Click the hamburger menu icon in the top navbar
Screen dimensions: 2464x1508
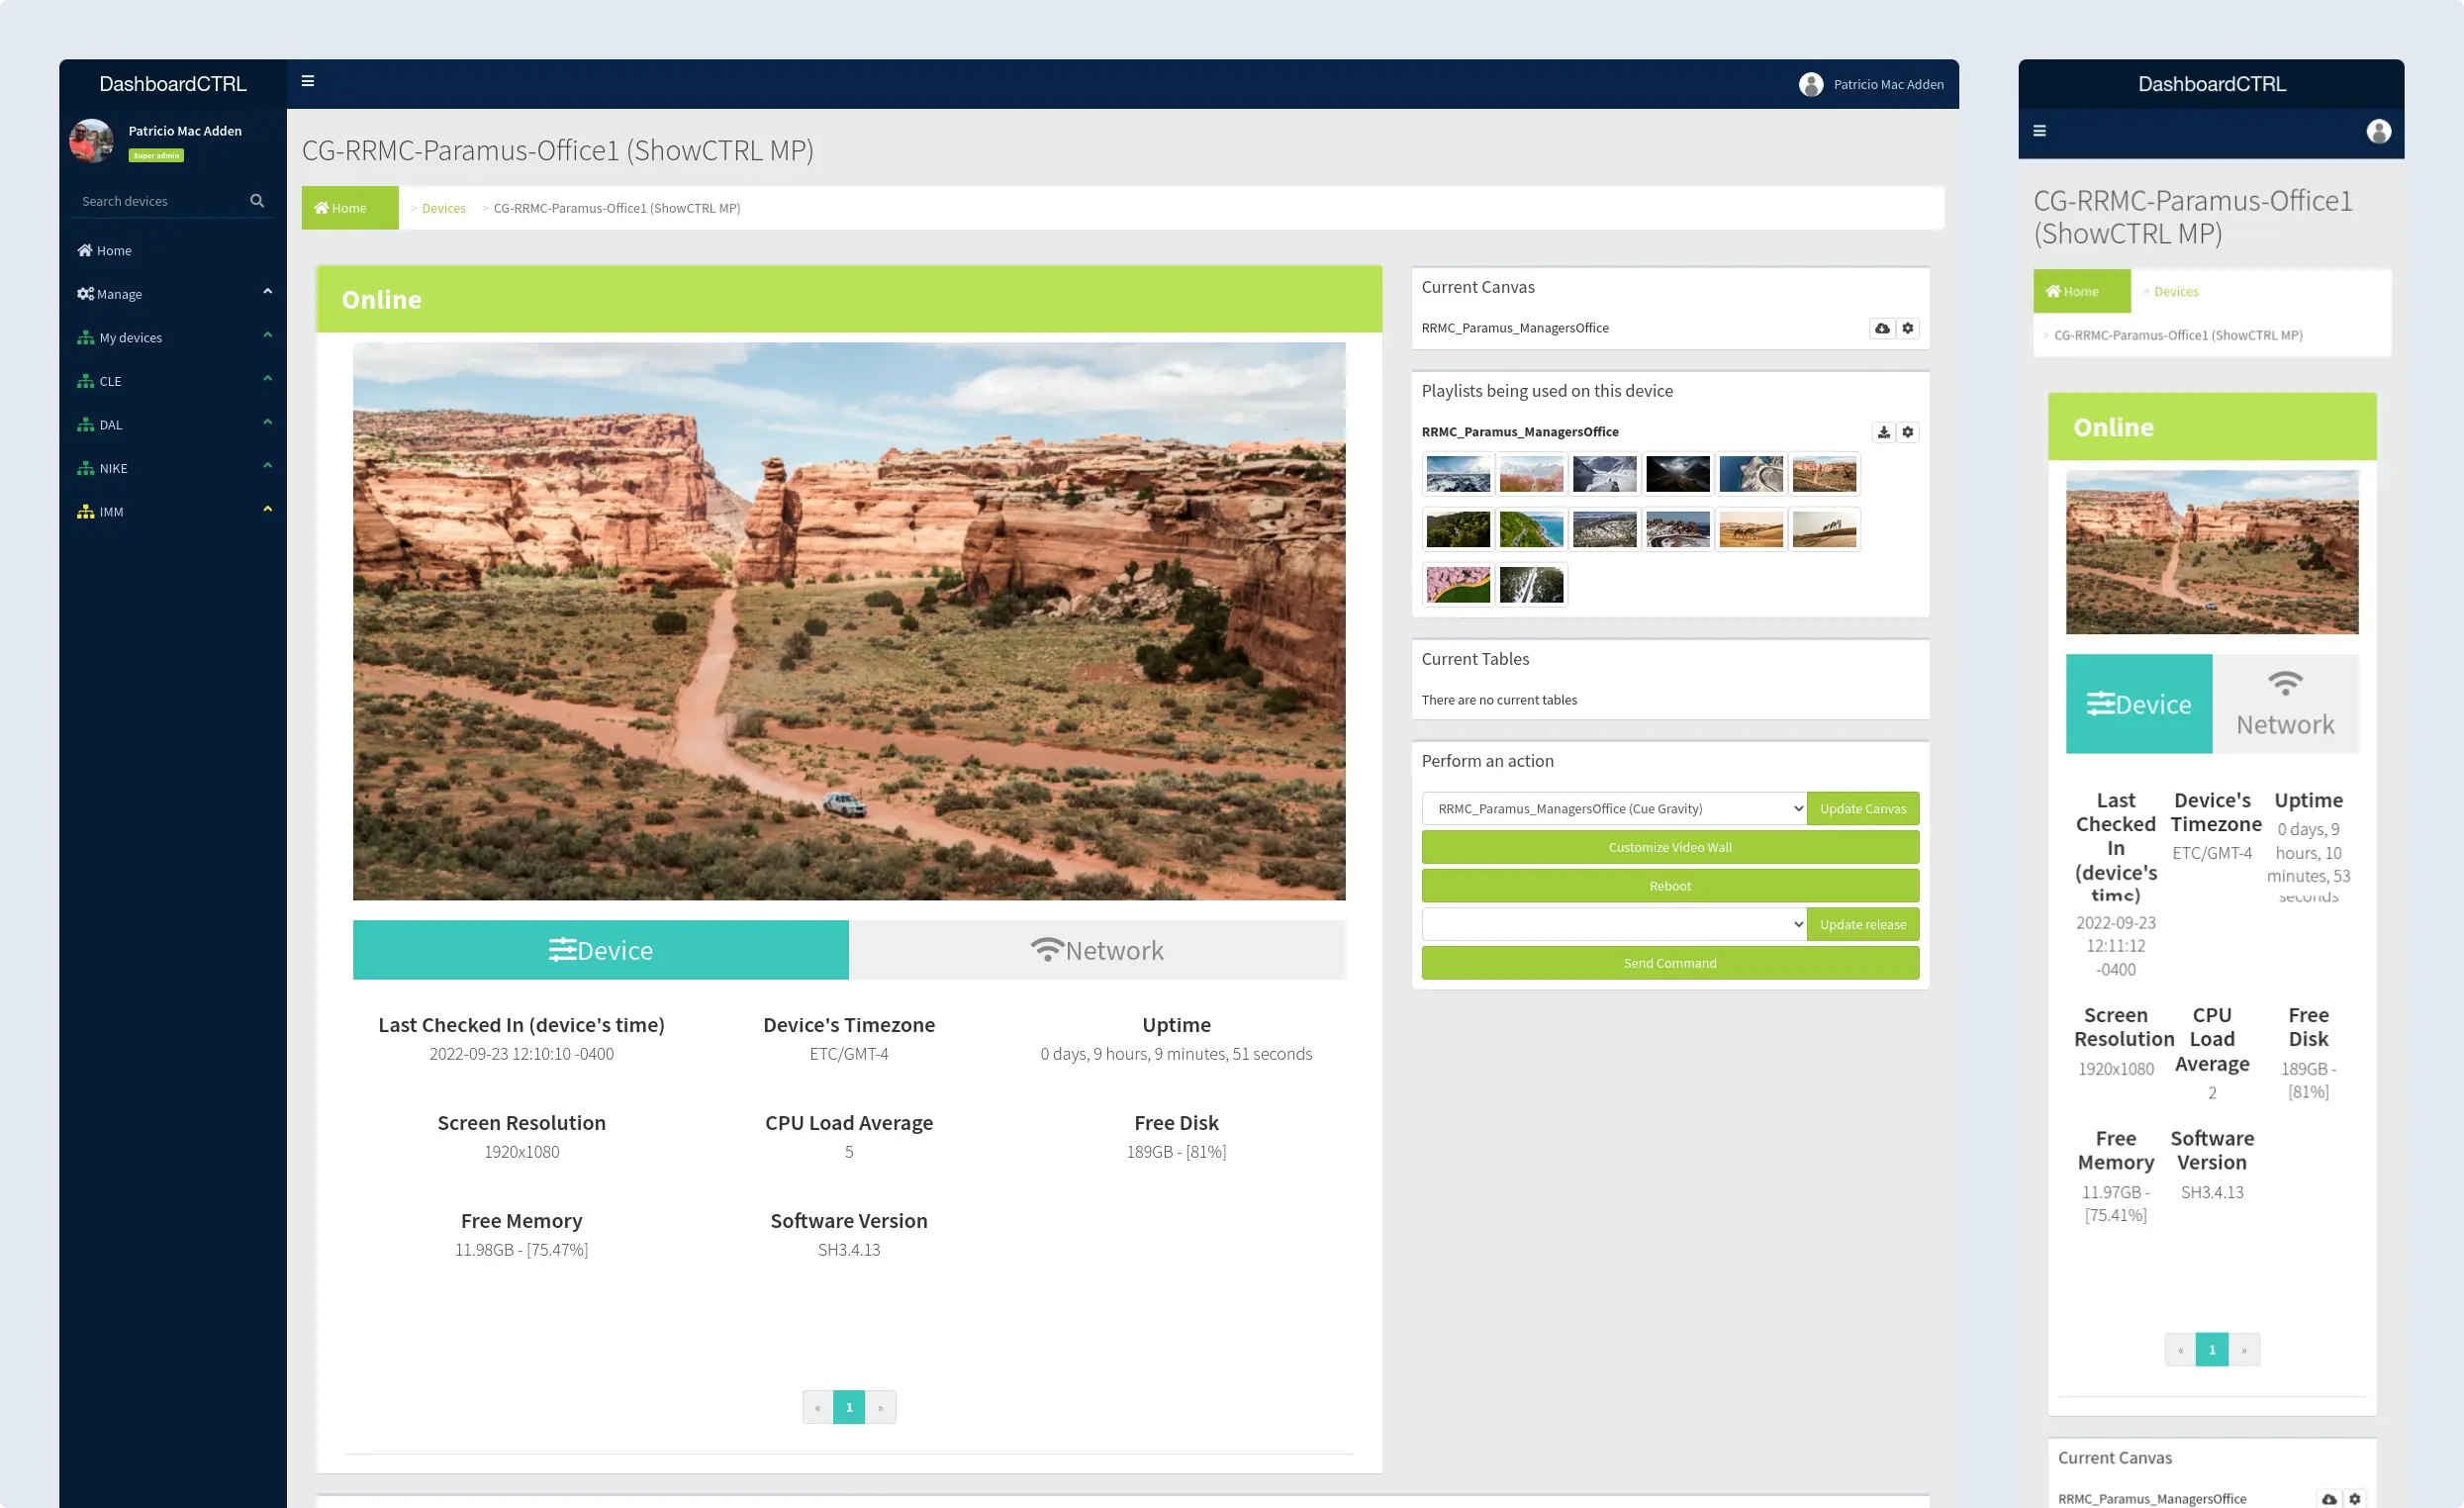click(x=308, y=82)
